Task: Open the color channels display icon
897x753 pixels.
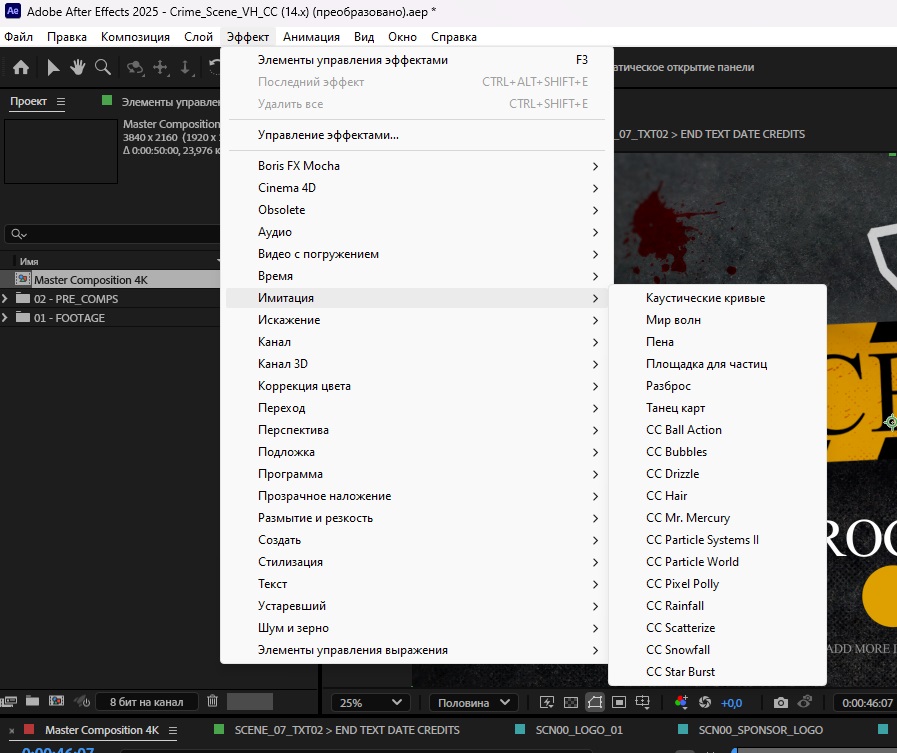Action: [681, 703]
